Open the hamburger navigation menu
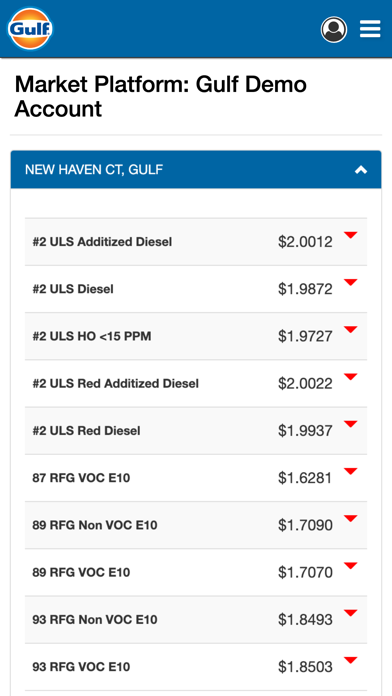The width and height of the screenshot is (392, 696). tap(370, 29)
